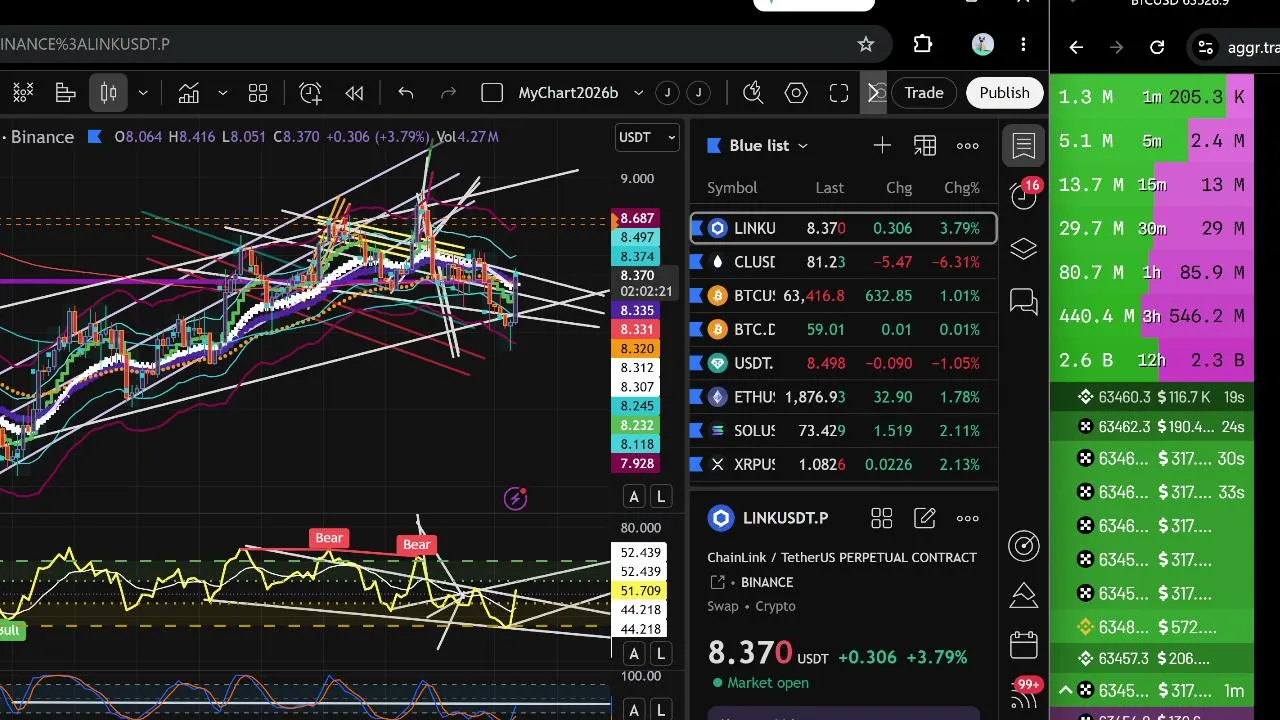Expand the chart type dropdown arrow
Viewport: 1280px width, 720px height.
tap(143, 93)
